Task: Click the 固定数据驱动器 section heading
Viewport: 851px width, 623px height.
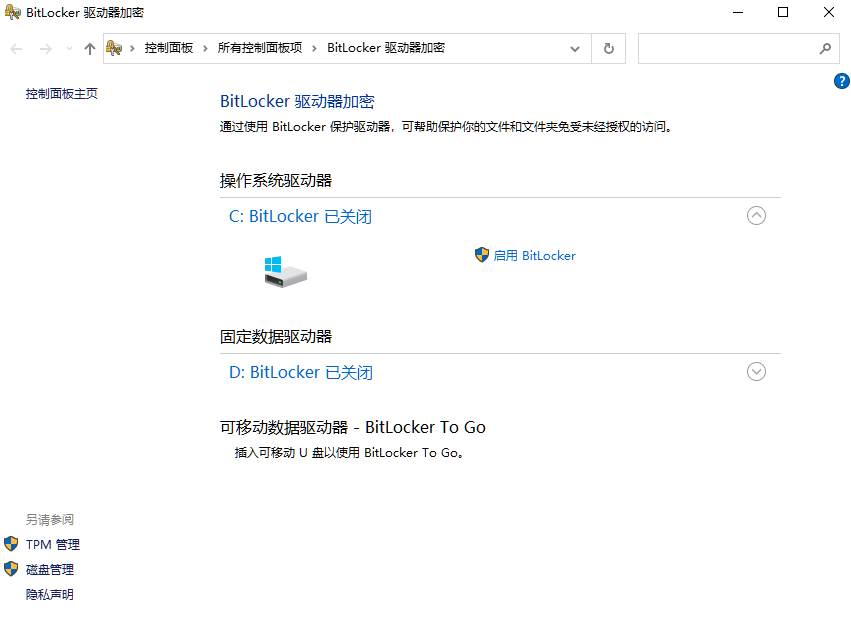Action: click(x=276, y=336)
